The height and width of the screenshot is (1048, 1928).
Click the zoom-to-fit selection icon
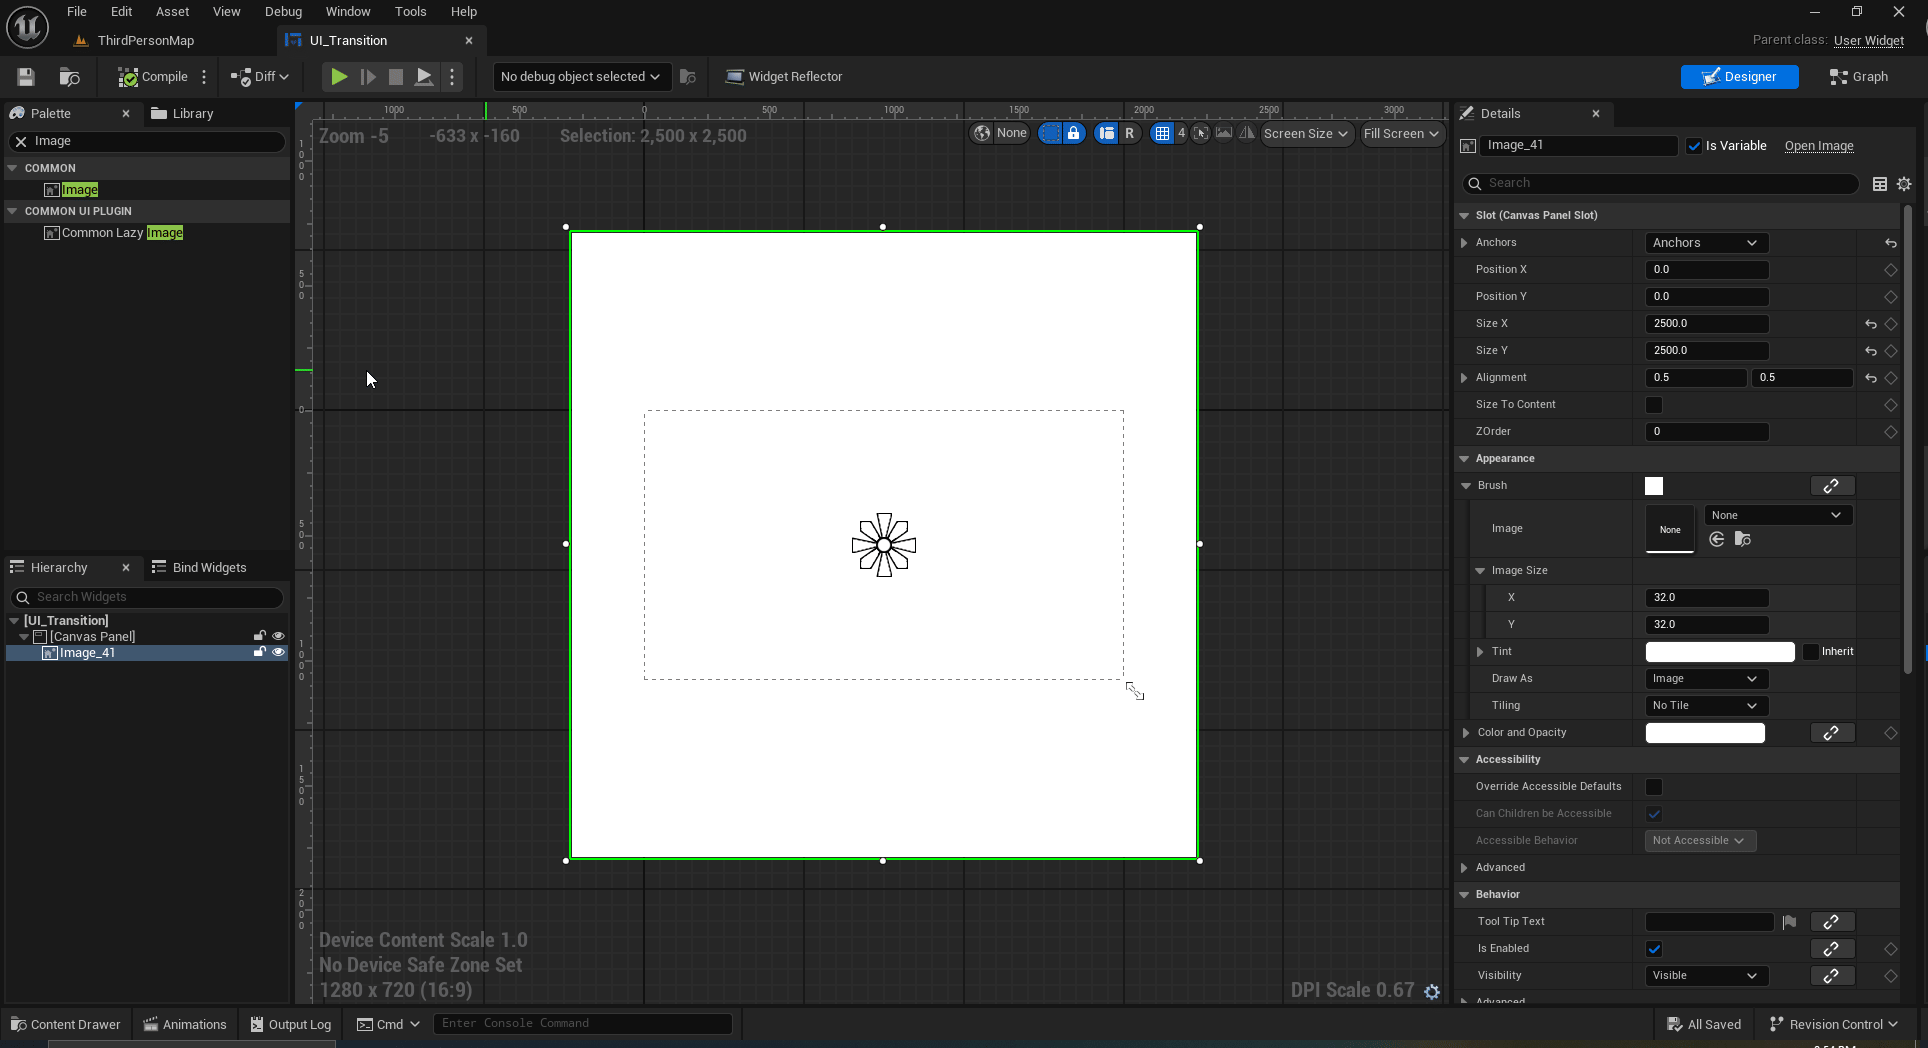(1201, 133)
